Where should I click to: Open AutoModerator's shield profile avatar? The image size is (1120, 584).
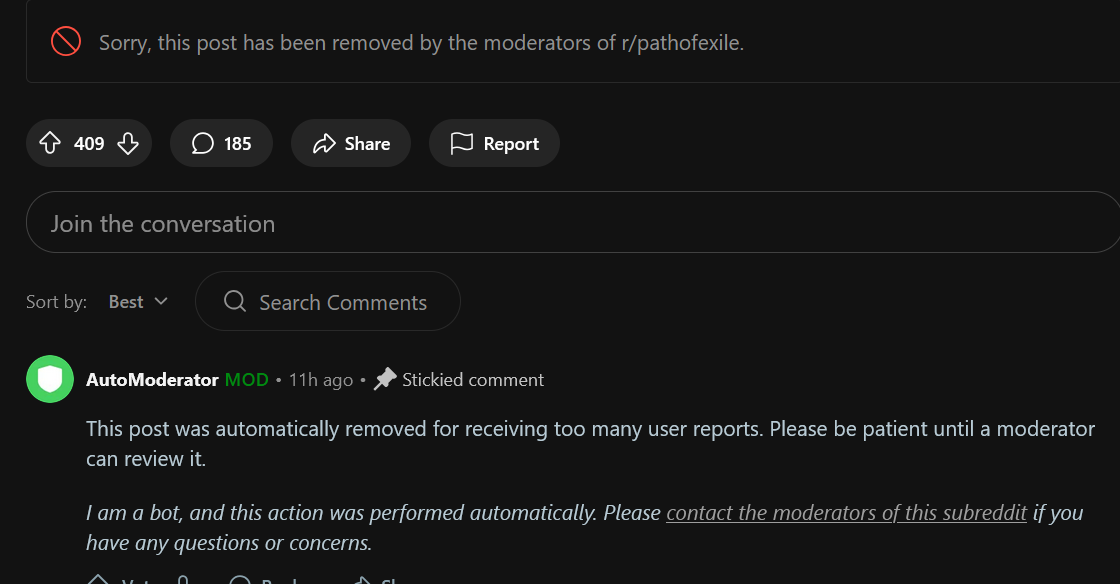tap(50, 379)
